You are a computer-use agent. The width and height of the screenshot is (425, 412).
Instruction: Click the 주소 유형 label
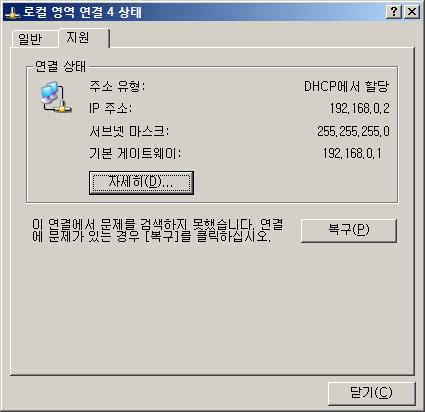tap(117, 86)
